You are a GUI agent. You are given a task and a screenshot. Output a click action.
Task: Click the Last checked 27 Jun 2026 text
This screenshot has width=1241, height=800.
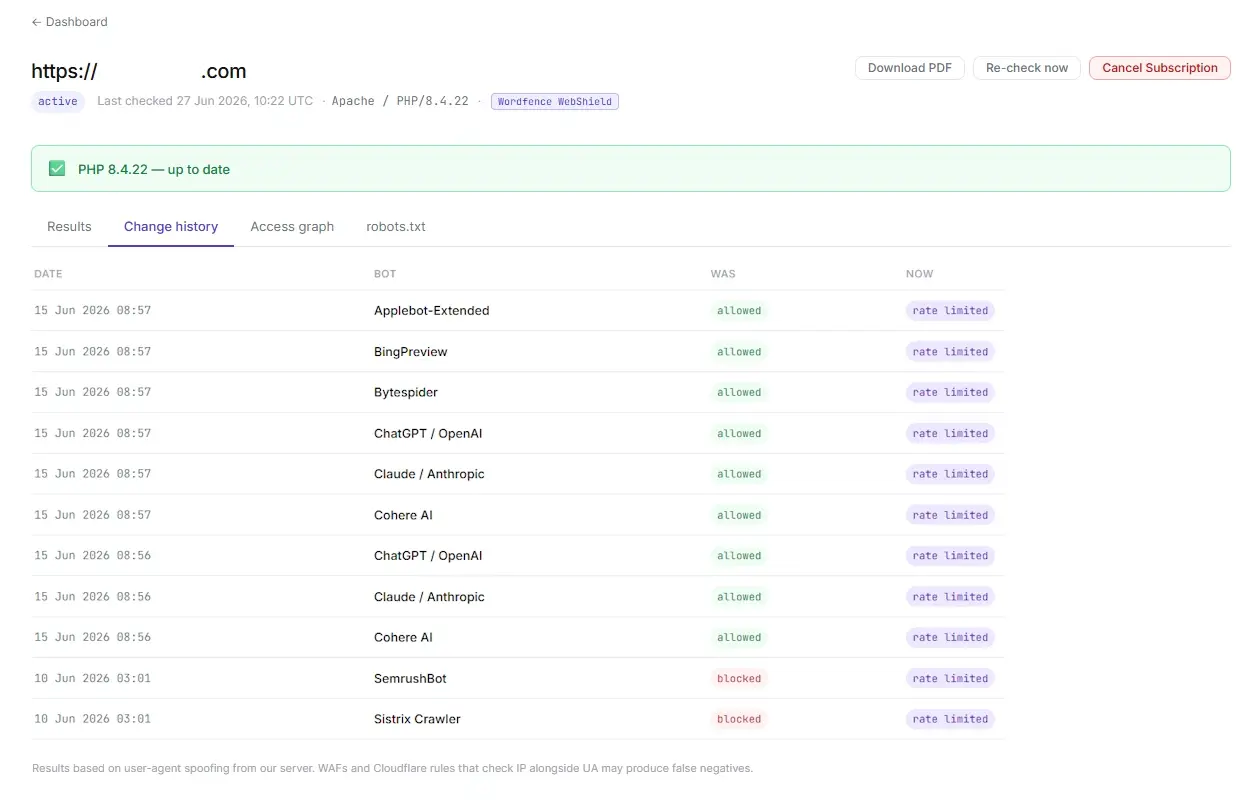[x=205, y=101]
